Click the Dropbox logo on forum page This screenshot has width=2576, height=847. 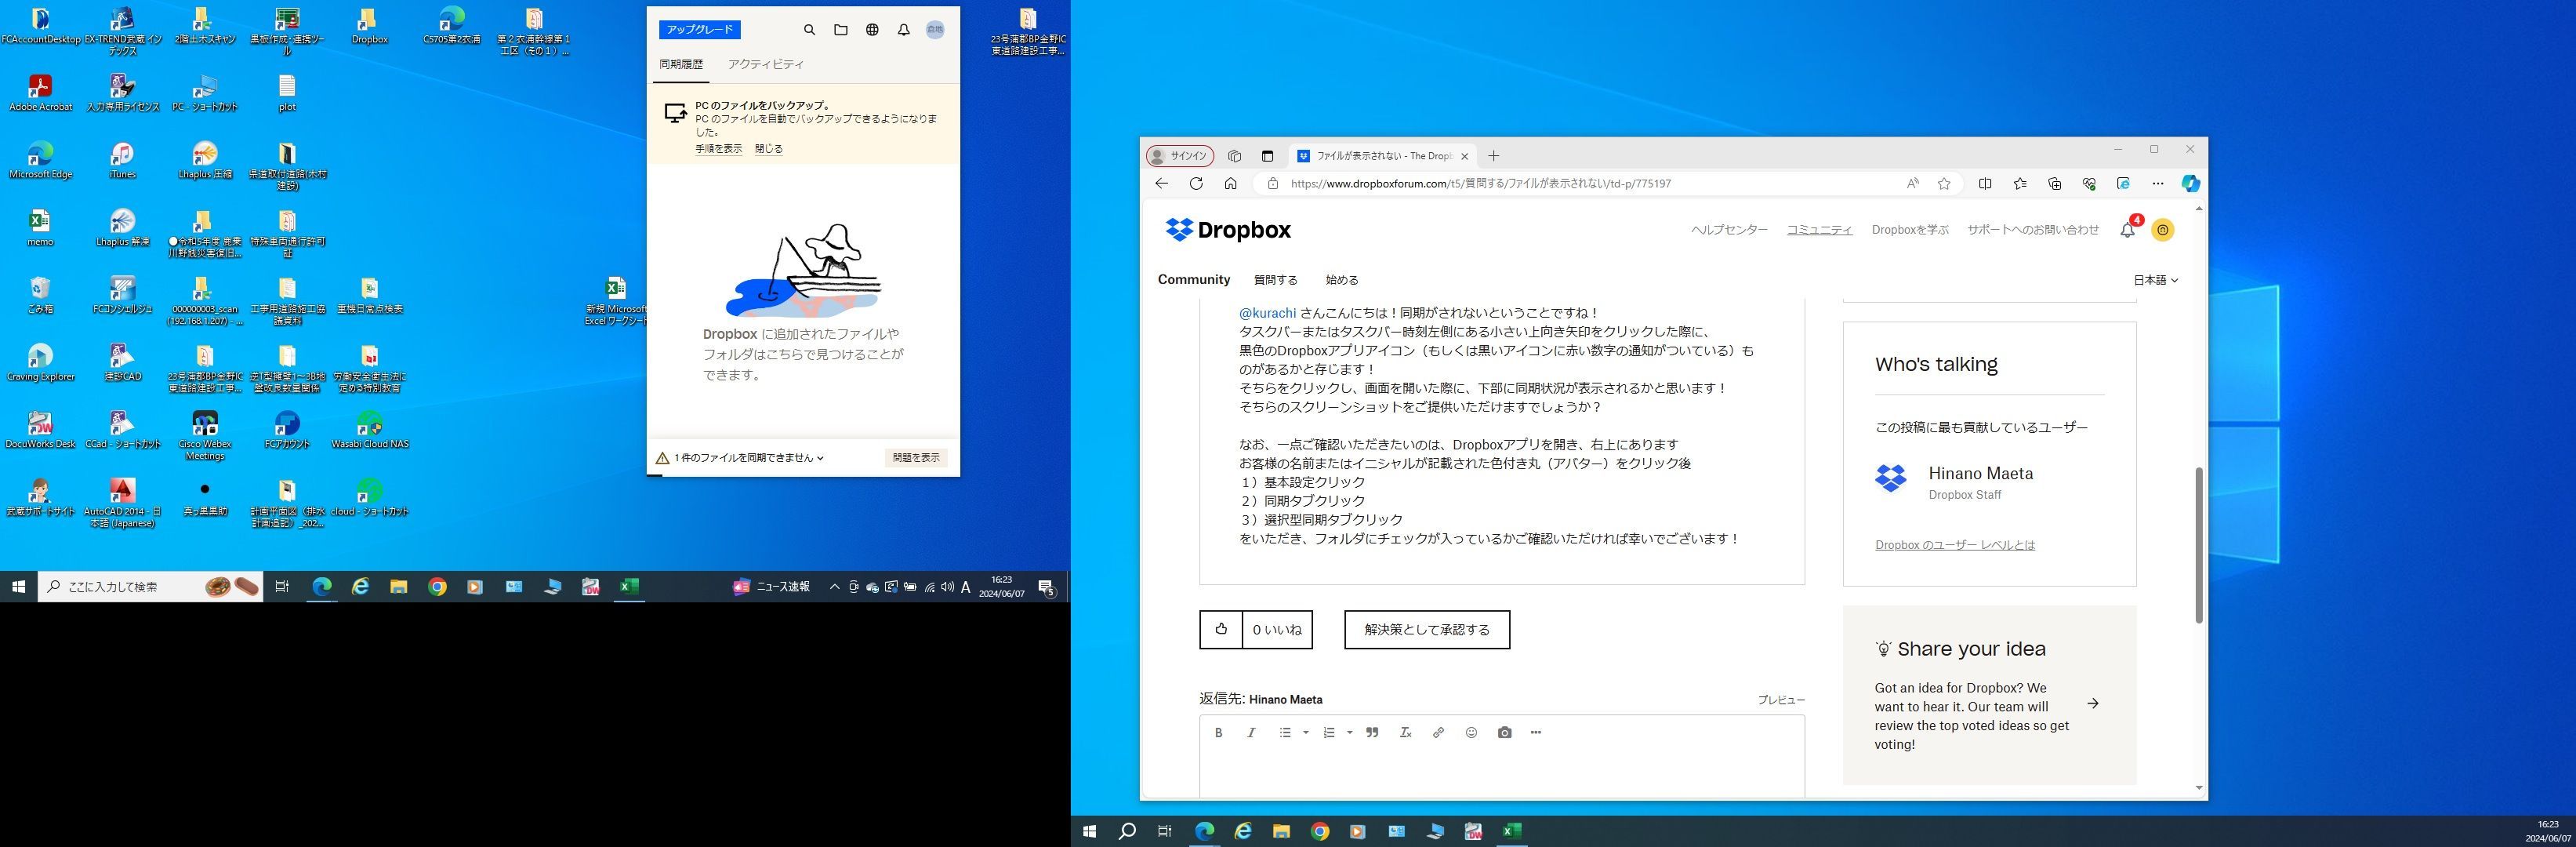tap(1228, 230)
